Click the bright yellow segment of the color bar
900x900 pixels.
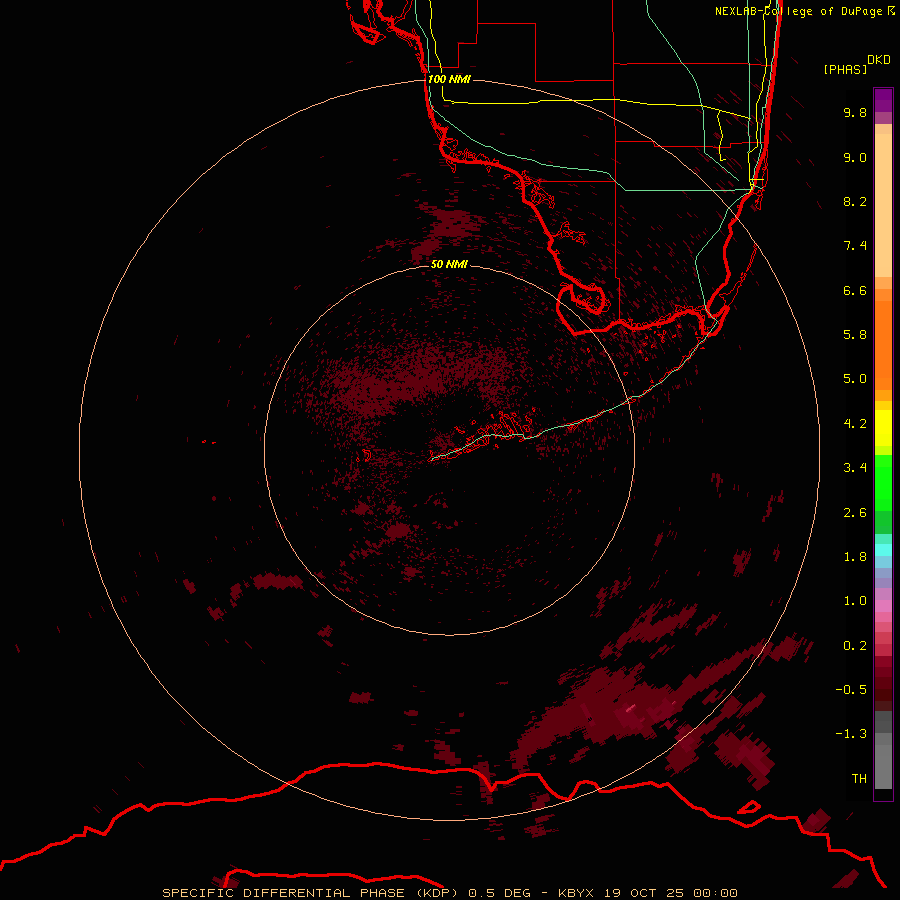pos(883,428)
